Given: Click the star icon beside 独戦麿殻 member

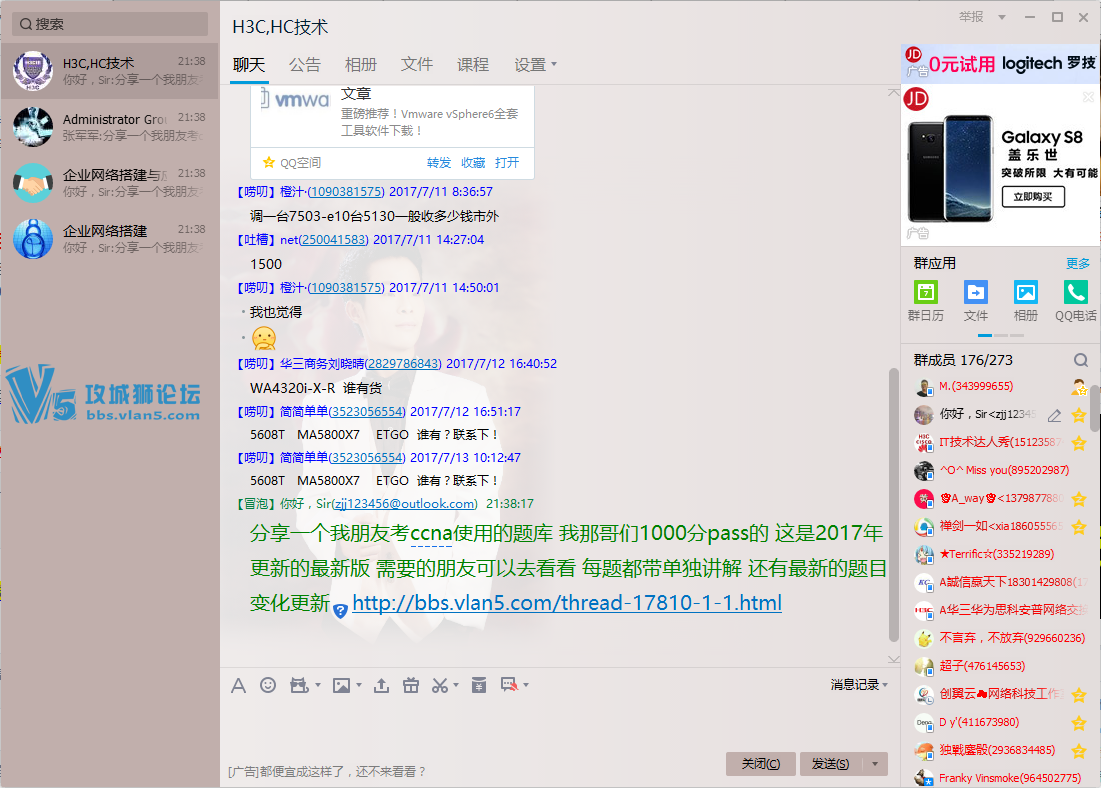Looking at the screenshot, I should pyautogui.click(x=1079, y=751).
